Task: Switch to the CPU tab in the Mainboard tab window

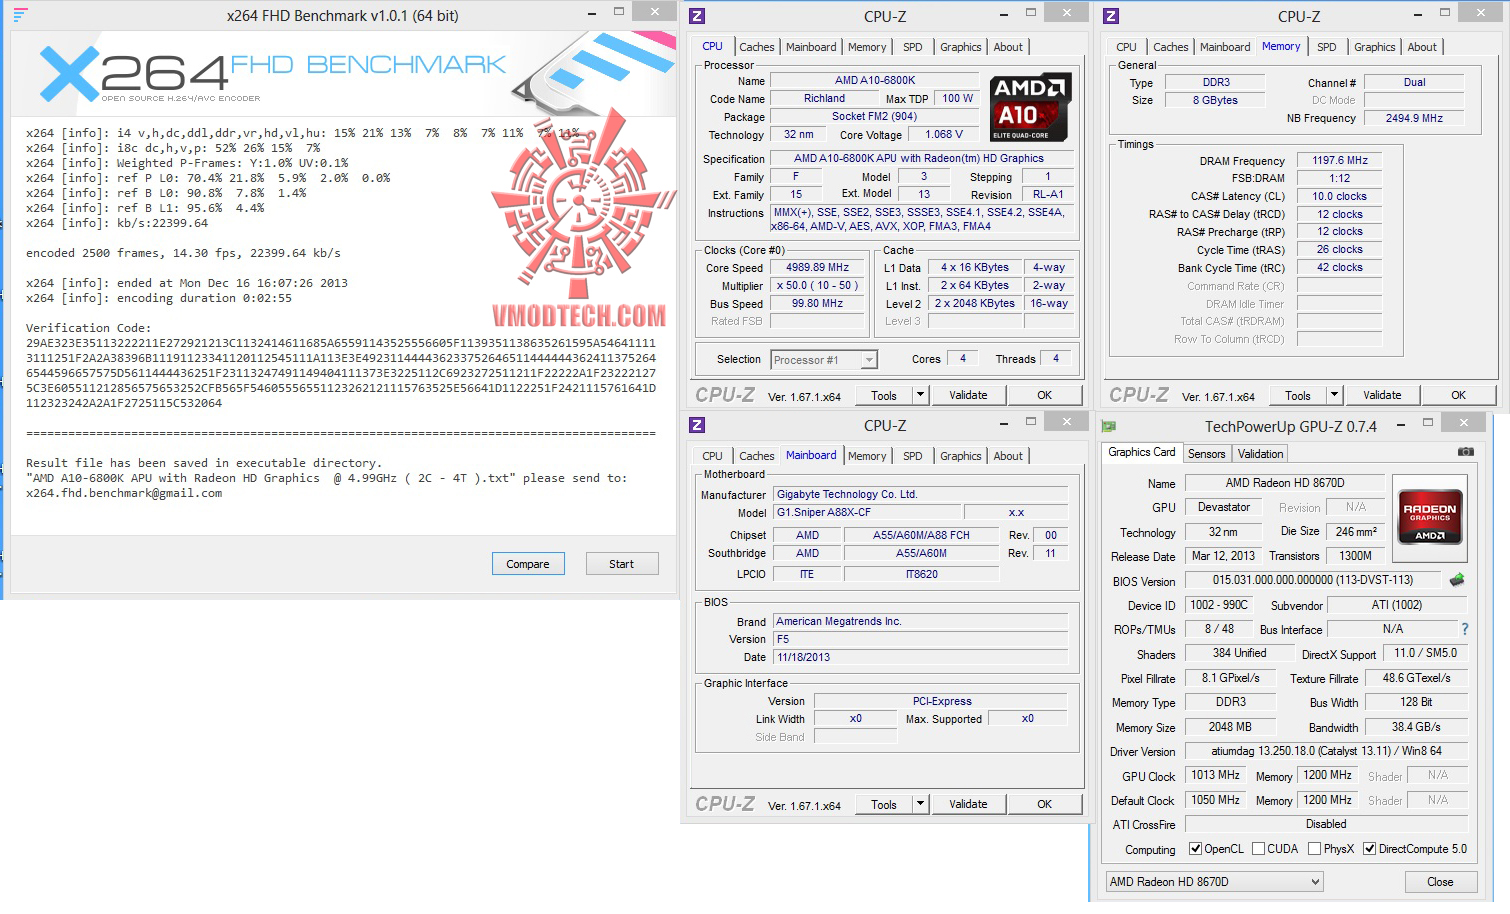Action: [712, 456]
